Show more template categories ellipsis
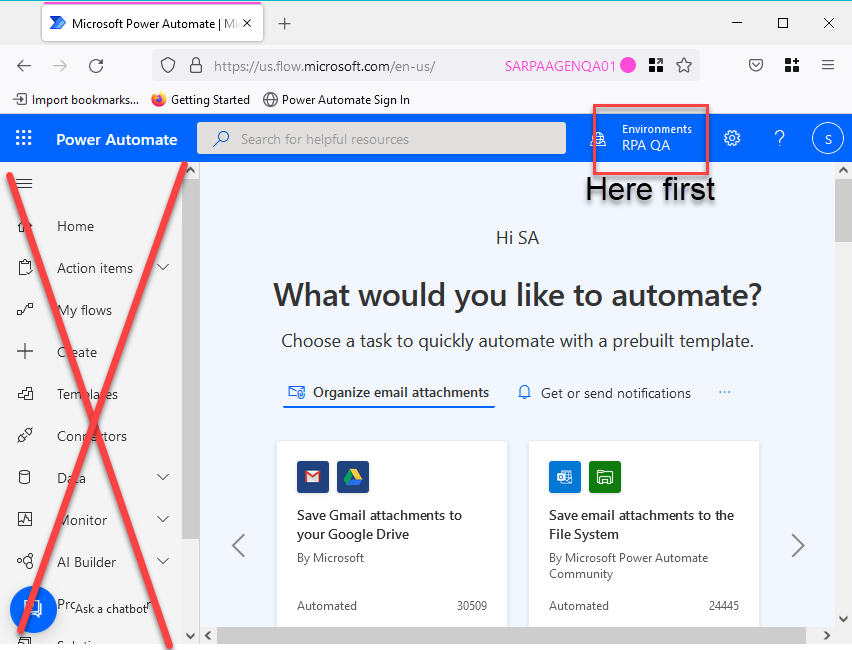Viewport: 852px width, 650px height. 724,392
